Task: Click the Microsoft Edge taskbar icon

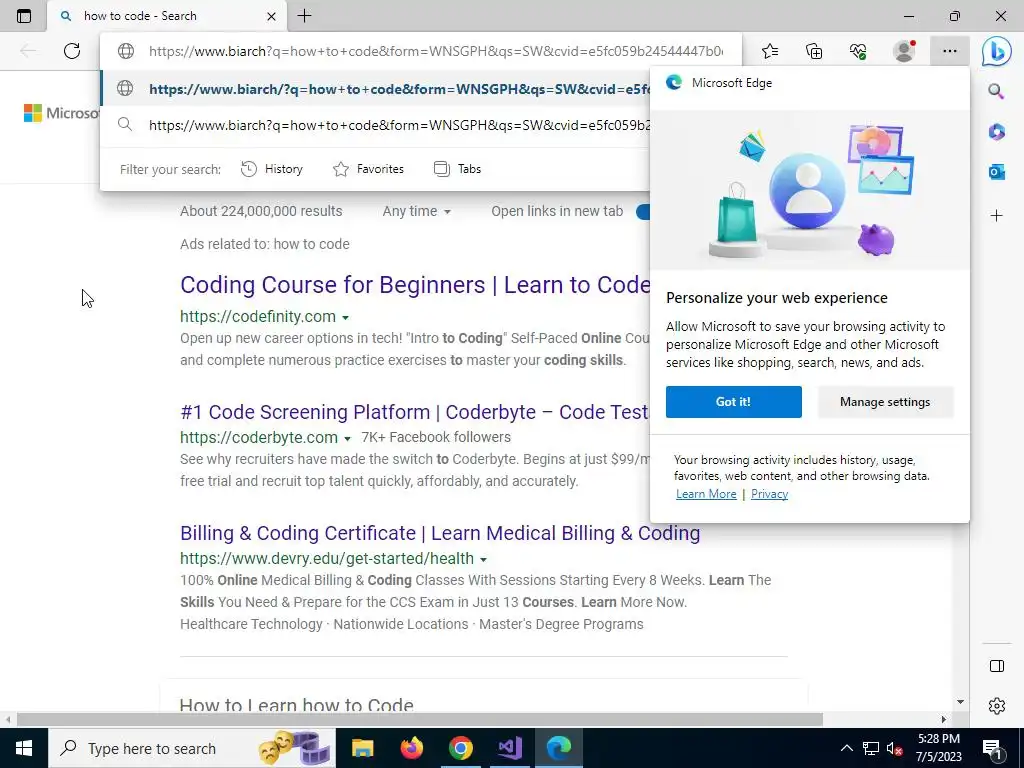Action: pos(559,748)
